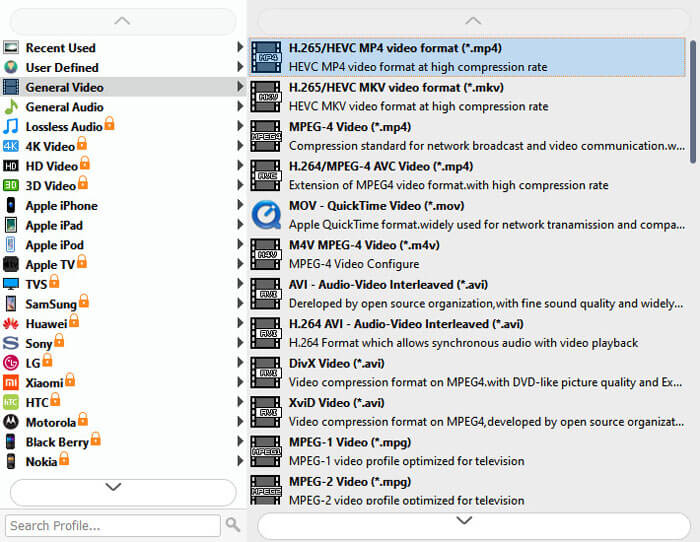Open the Motorola device category
700x542 pixels.
pos(123,422)
